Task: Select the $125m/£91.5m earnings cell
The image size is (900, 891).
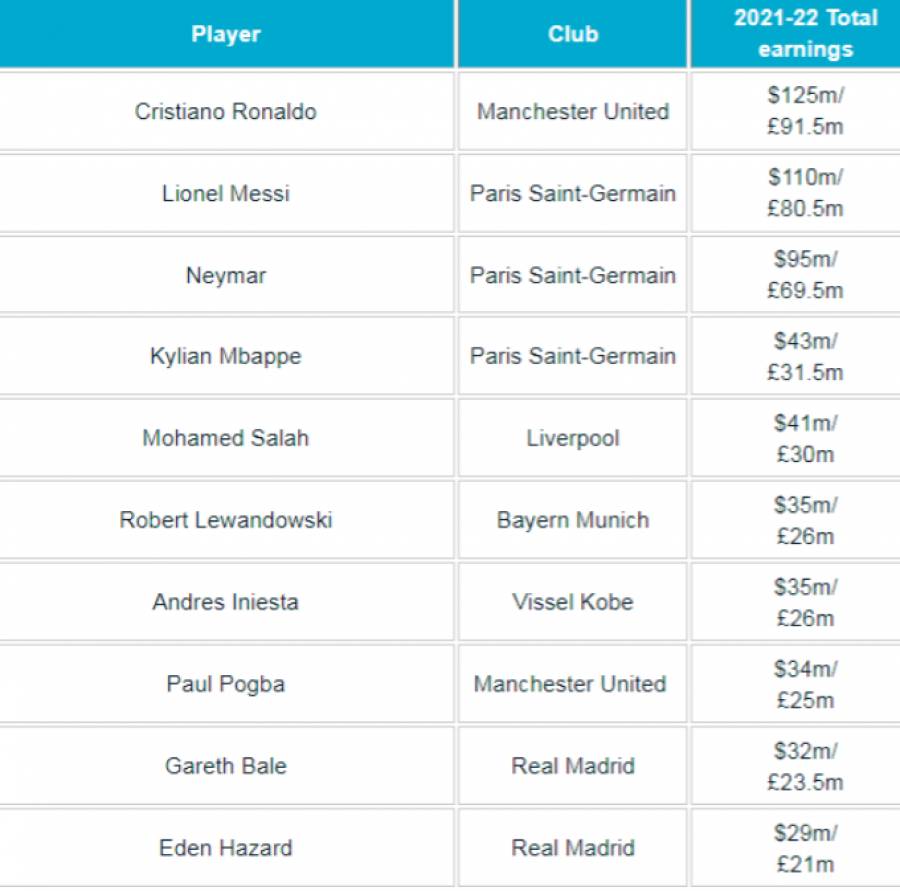Action: [x=795, y=111]
